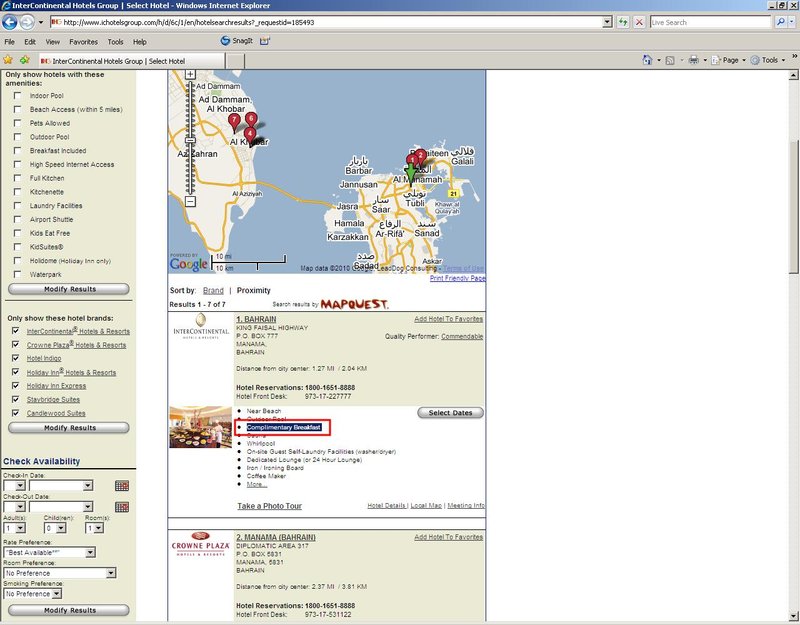Enable the Indoor Pool amenity filter
Viewport: 800px width, 625px height.
pyautogui.click(x=18, y=95)
